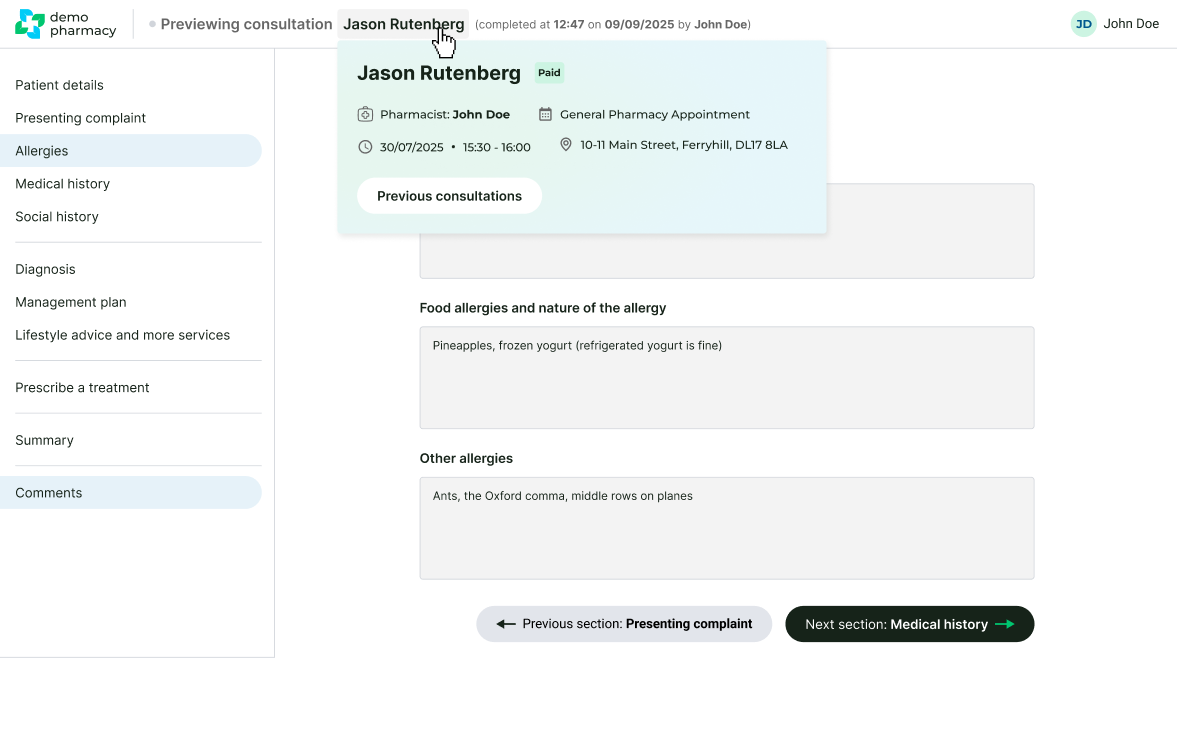Click the clock icon beside appointment time
Screen dimensions: 1177x729
pos(365,147)
